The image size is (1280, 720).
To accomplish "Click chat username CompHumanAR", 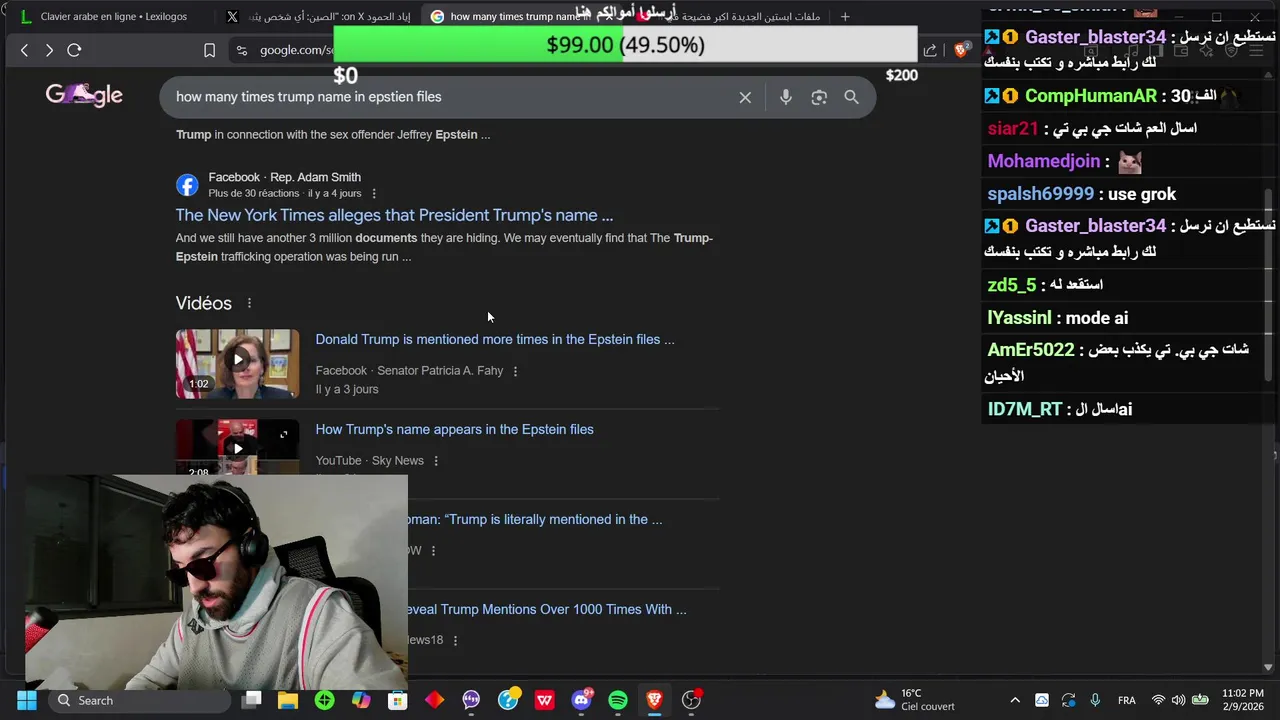I will click(x=1090, y=96).
